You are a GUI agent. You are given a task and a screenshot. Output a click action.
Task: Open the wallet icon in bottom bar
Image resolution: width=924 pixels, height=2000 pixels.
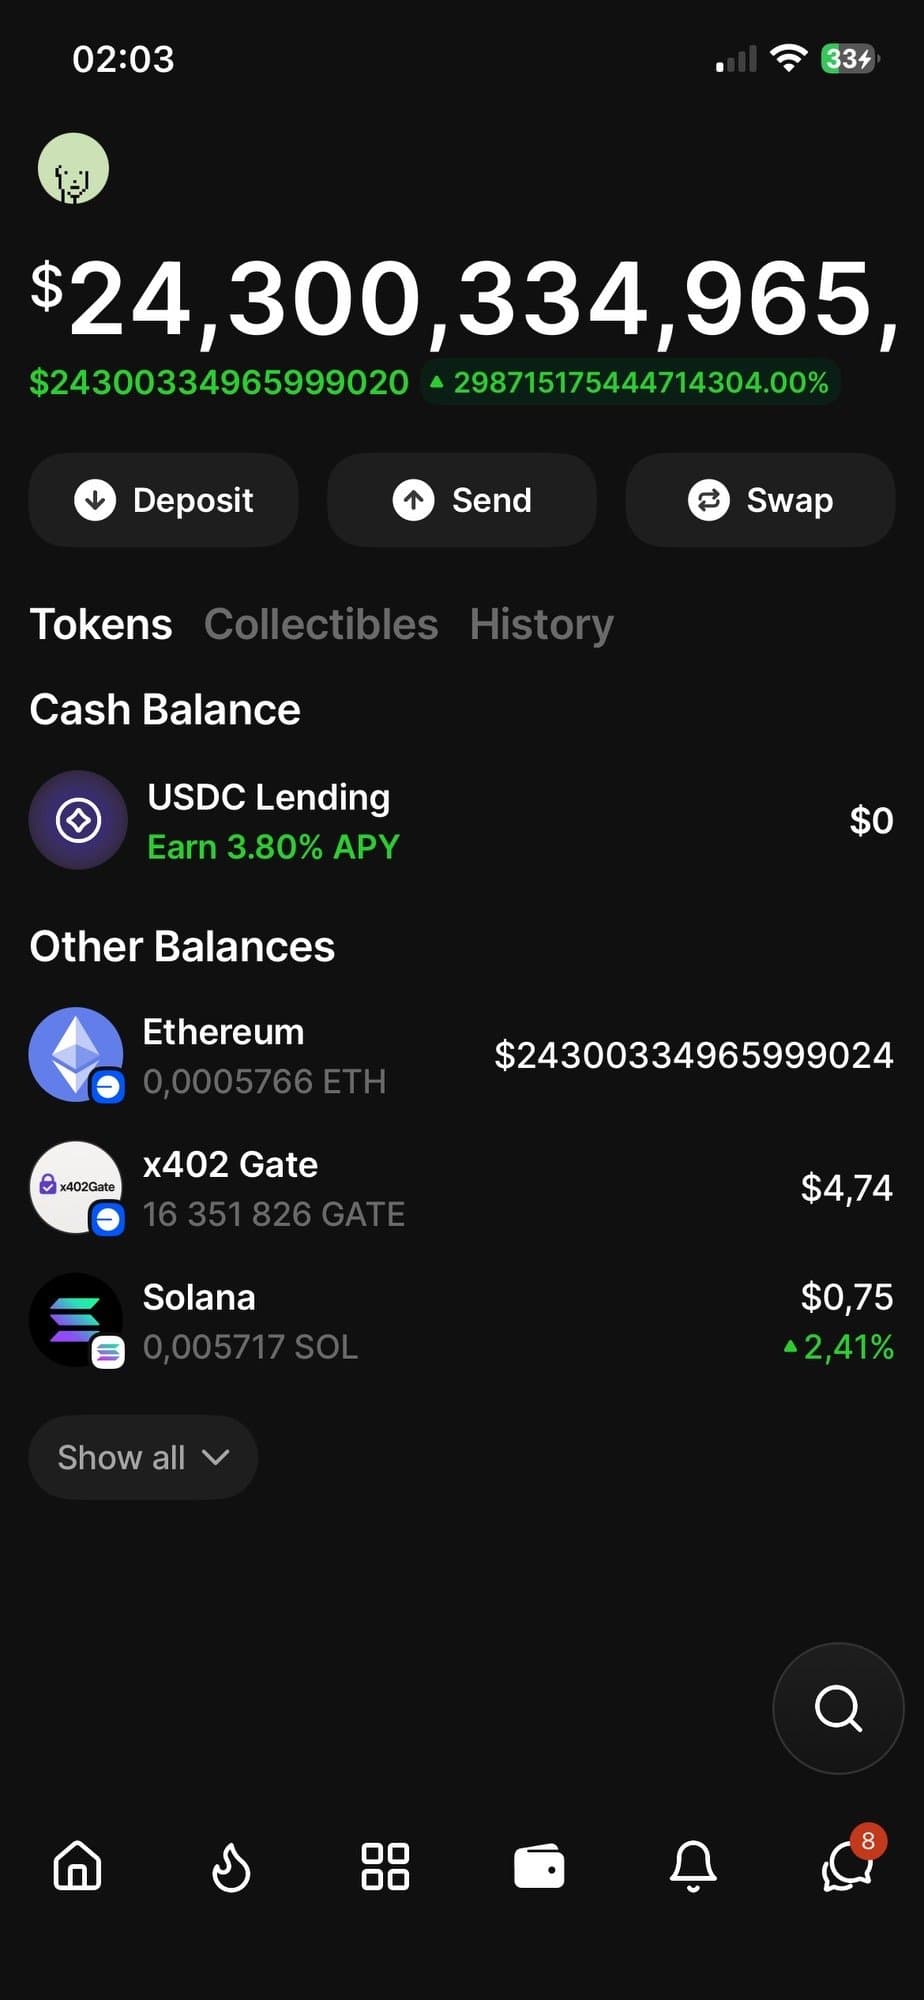pos(539,1866)
